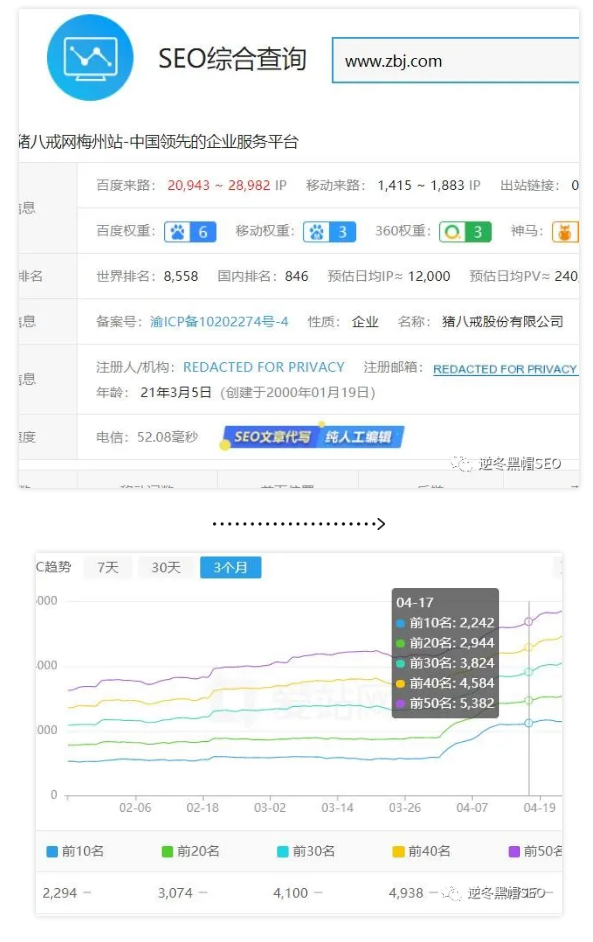593x942 pixels.
Task: Toggle the 前20名 legend series
Action: 190,851
